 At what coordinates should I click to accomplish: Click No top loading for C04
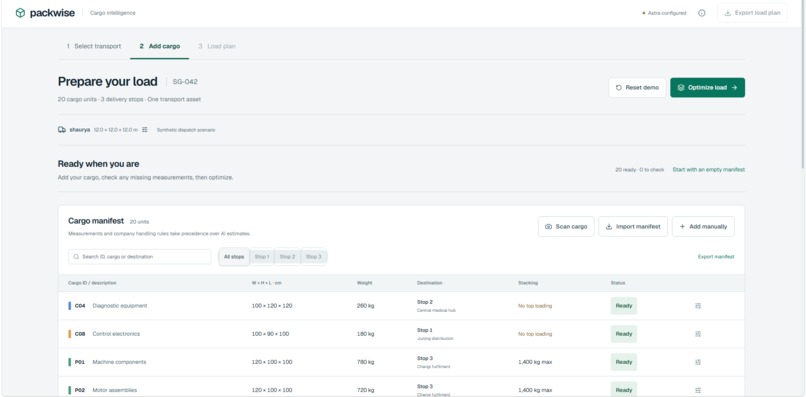pyautogui.click(x=535, y=306)
